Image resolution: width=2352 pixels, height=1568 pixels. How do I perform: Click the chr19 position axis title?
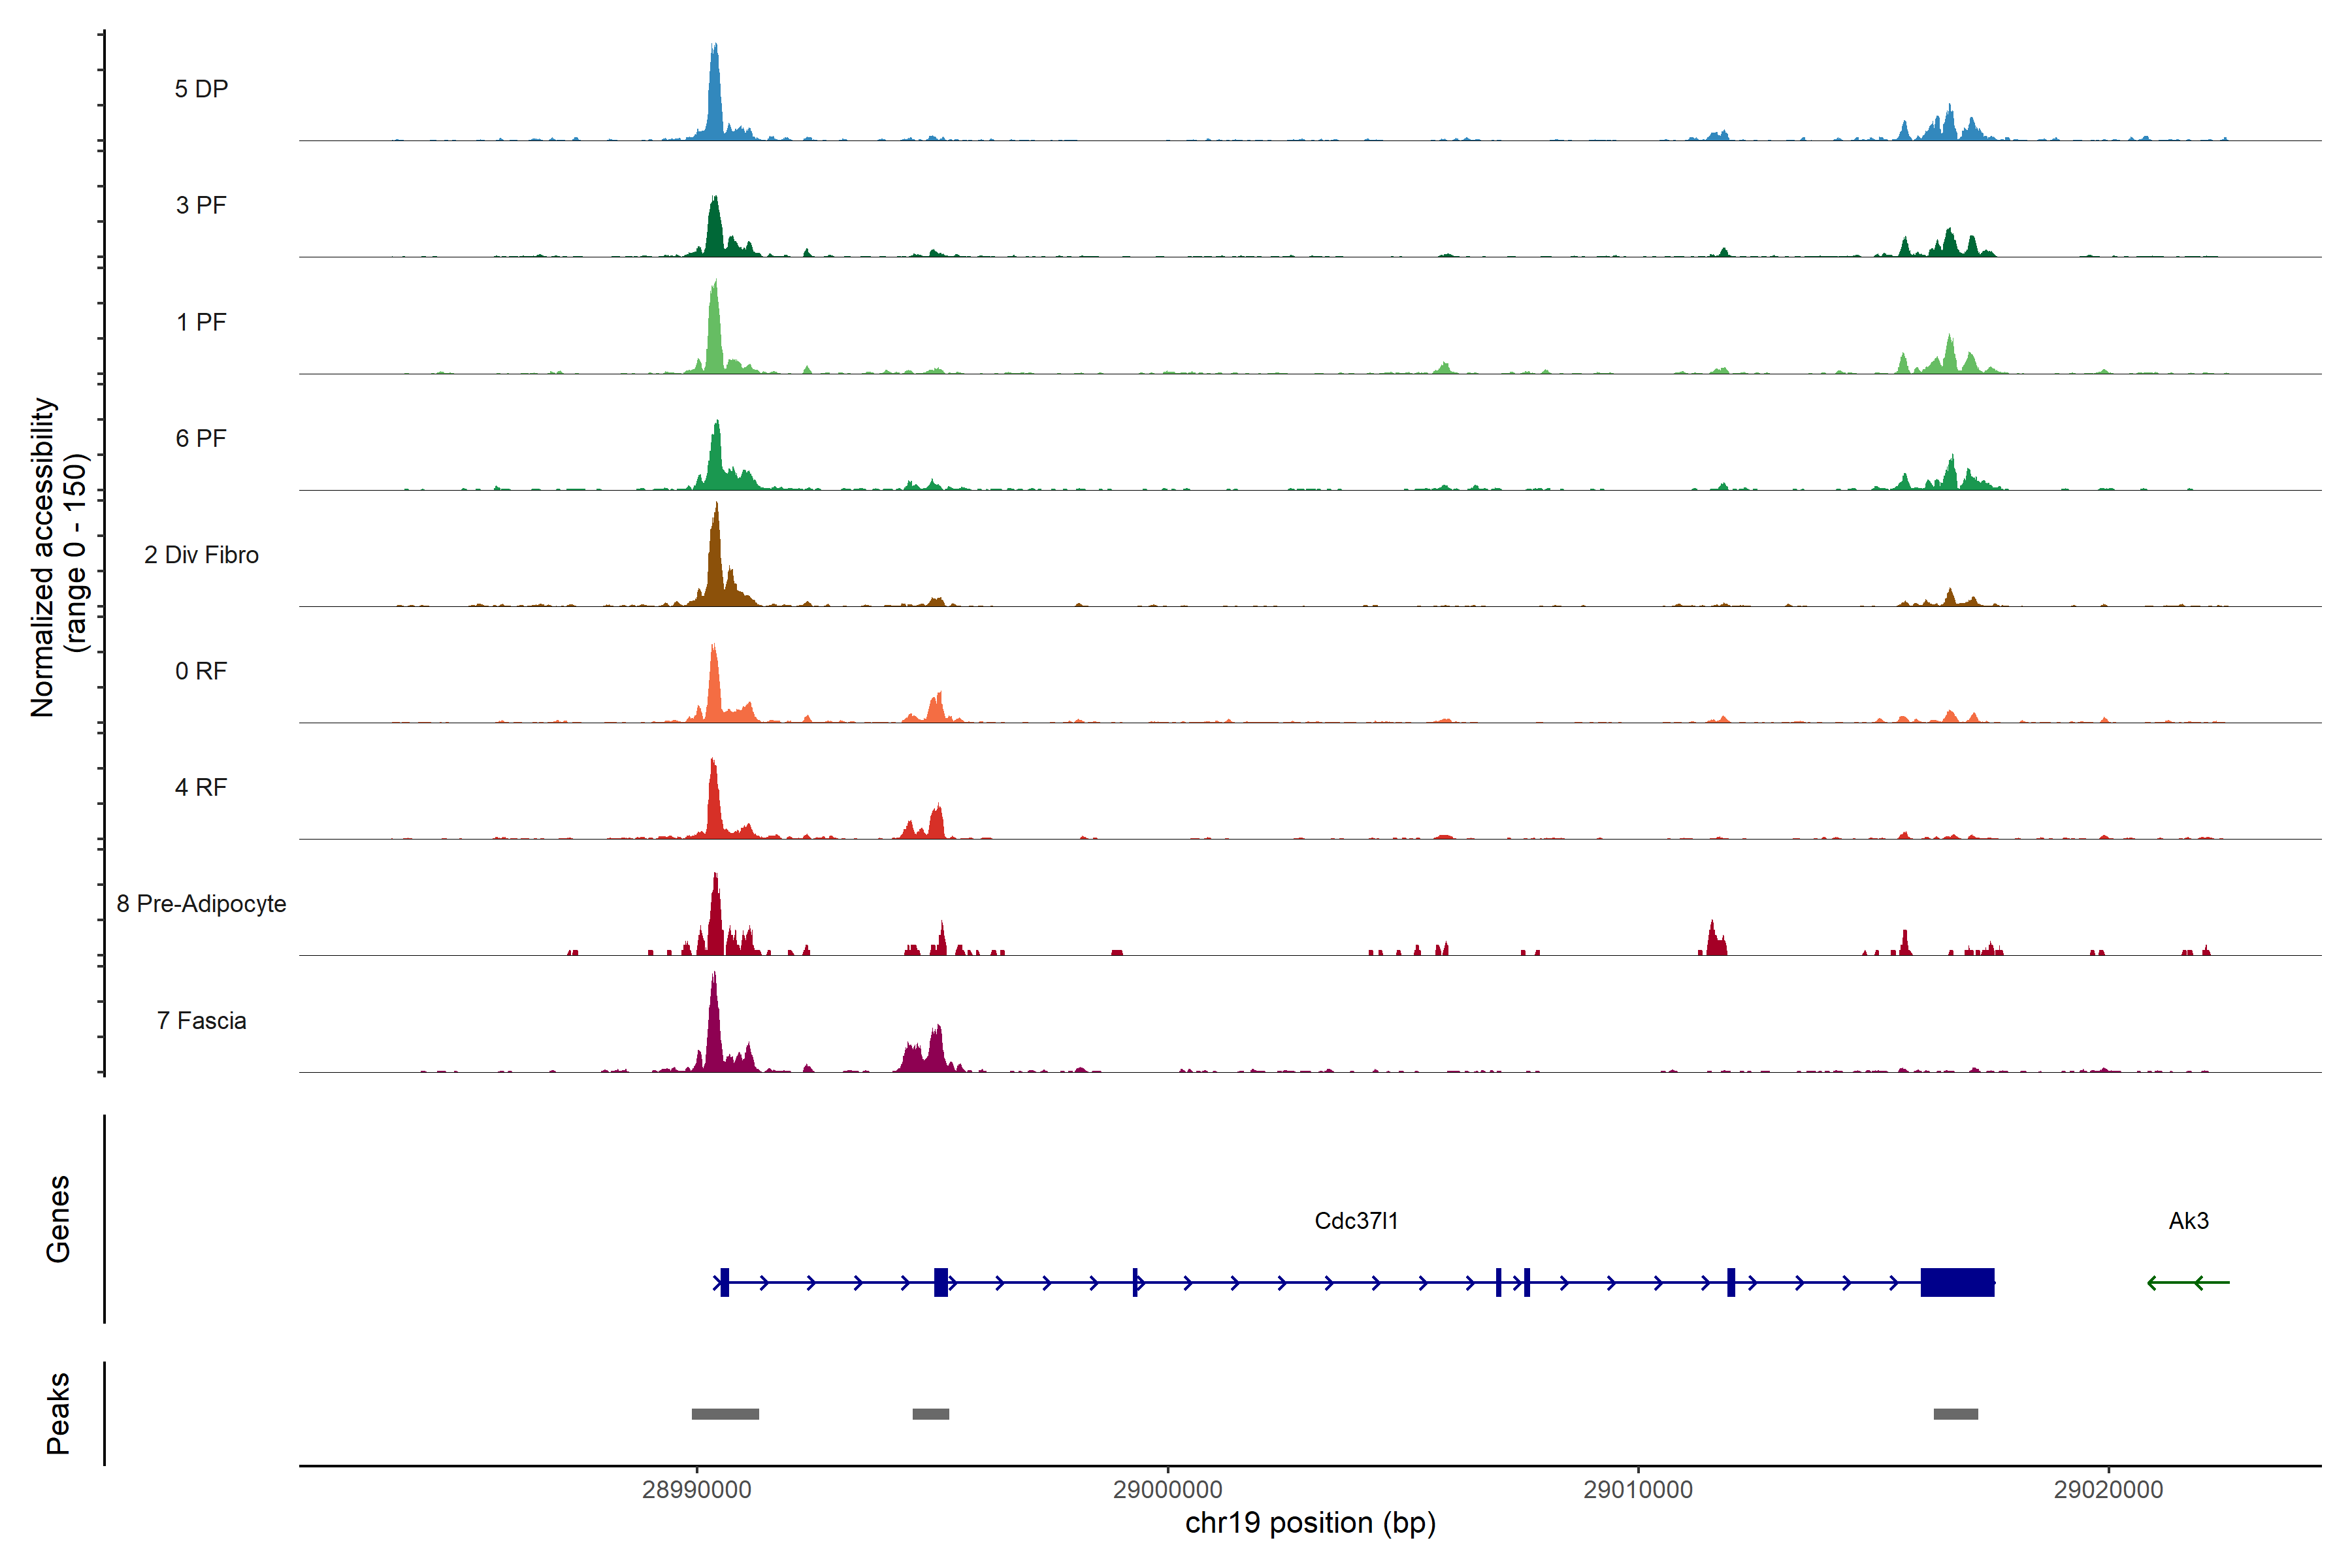point(1310,1523)
